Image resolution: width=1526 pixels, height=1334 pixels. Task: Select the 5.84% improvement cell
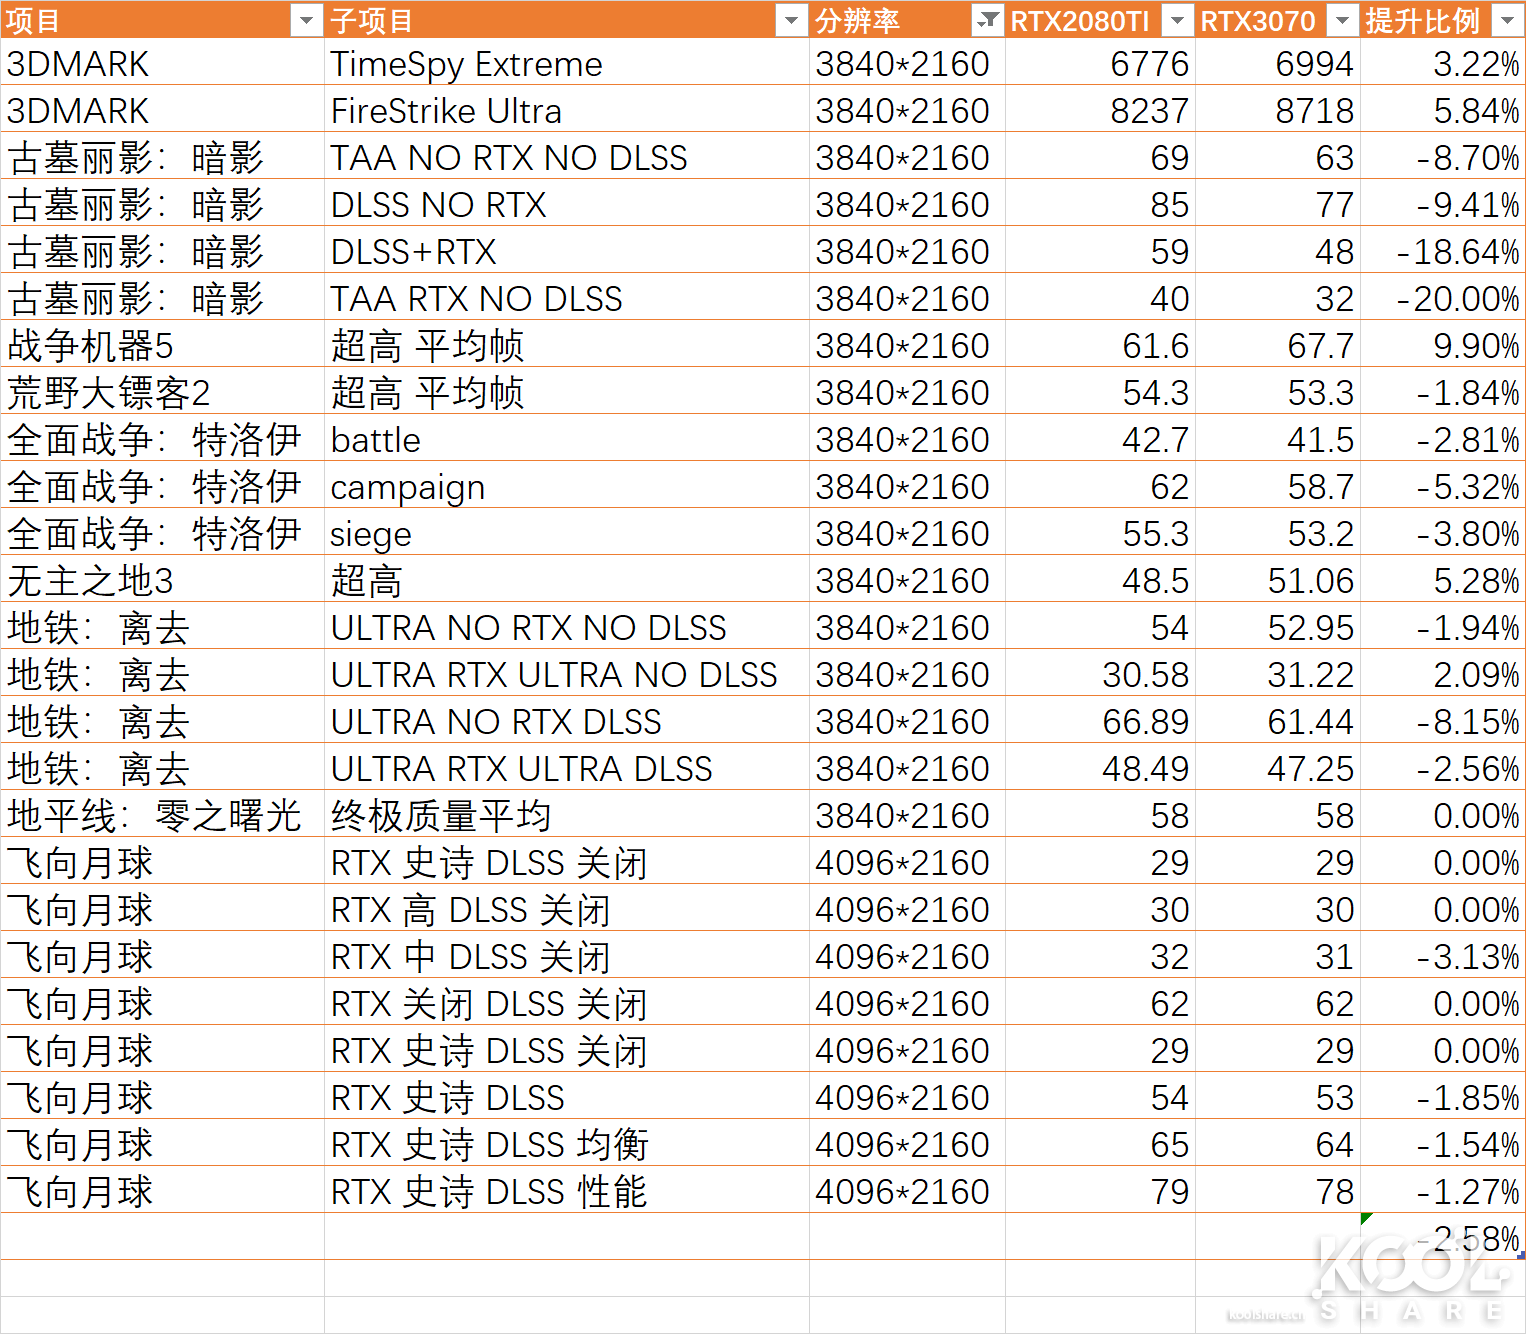click(1443, 109)
